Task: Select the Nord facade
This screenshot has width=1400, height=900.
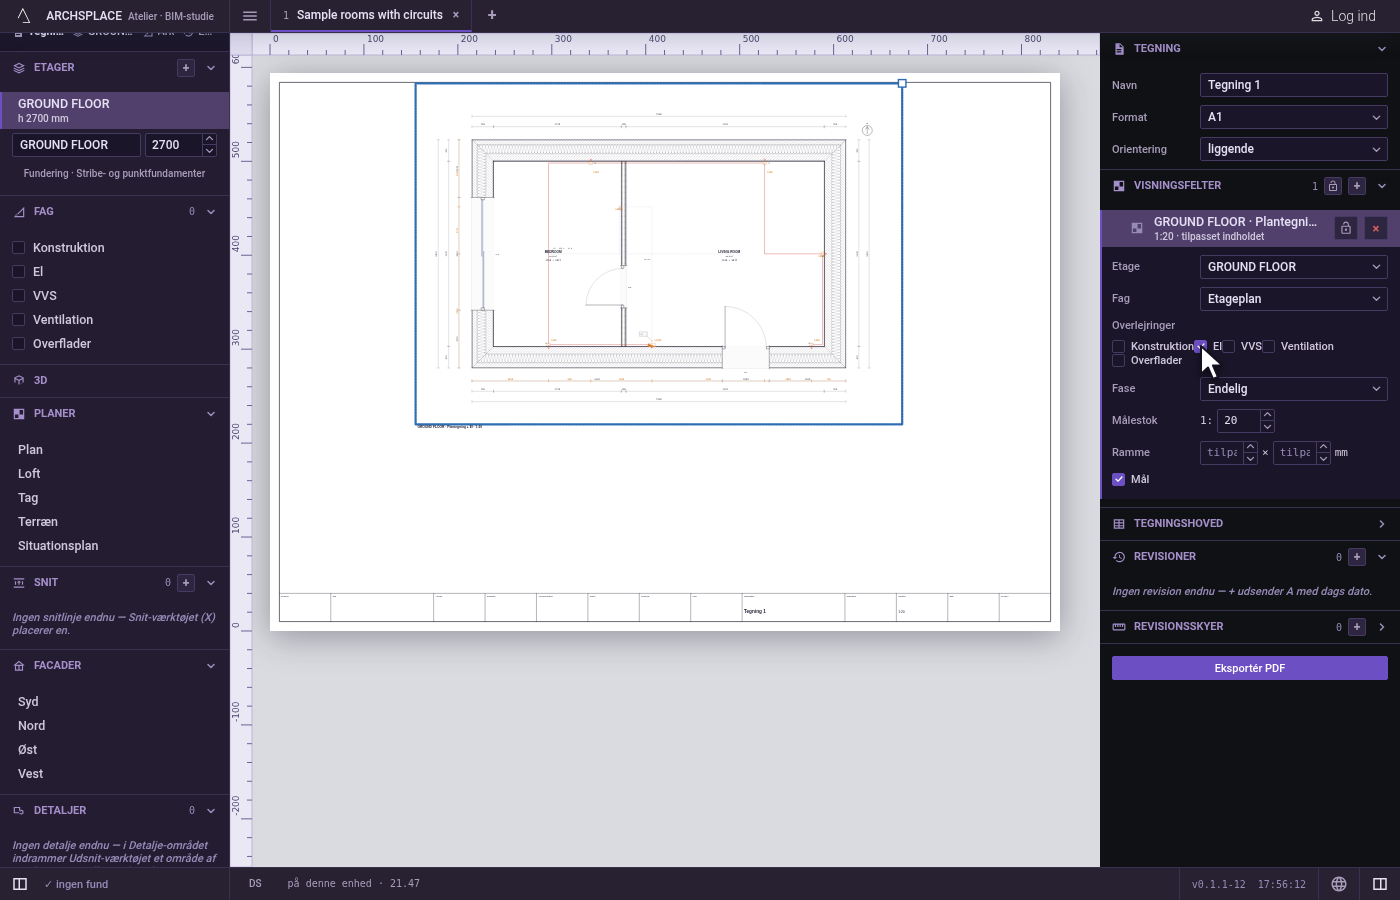Action: pos(31,726)
